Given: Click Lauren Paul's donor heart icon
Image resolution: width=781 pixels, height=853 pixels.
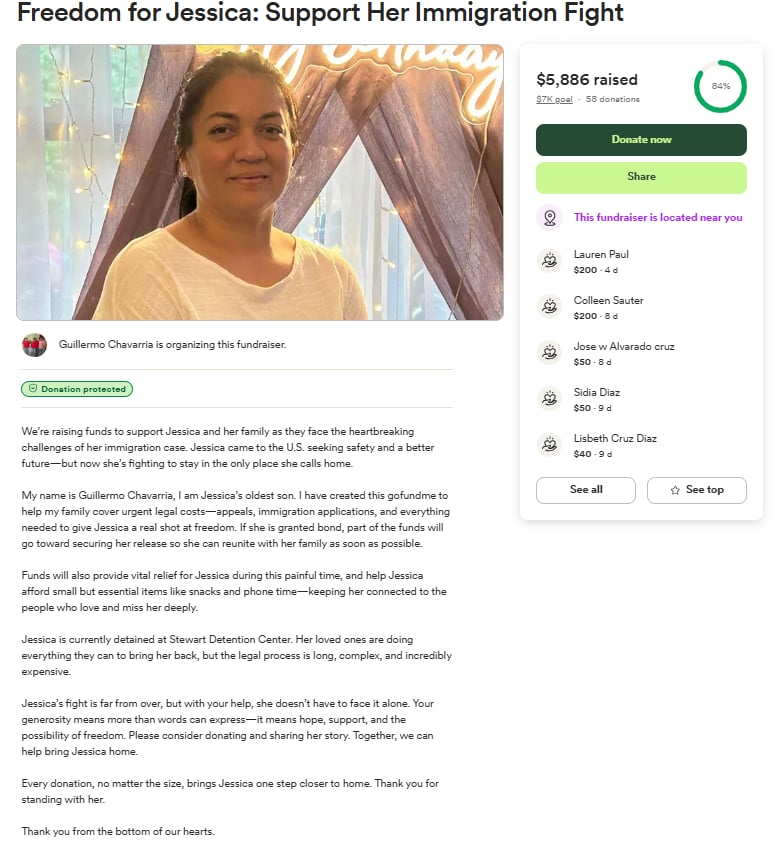Looking at the screenshot, I should tap(549, 261).
